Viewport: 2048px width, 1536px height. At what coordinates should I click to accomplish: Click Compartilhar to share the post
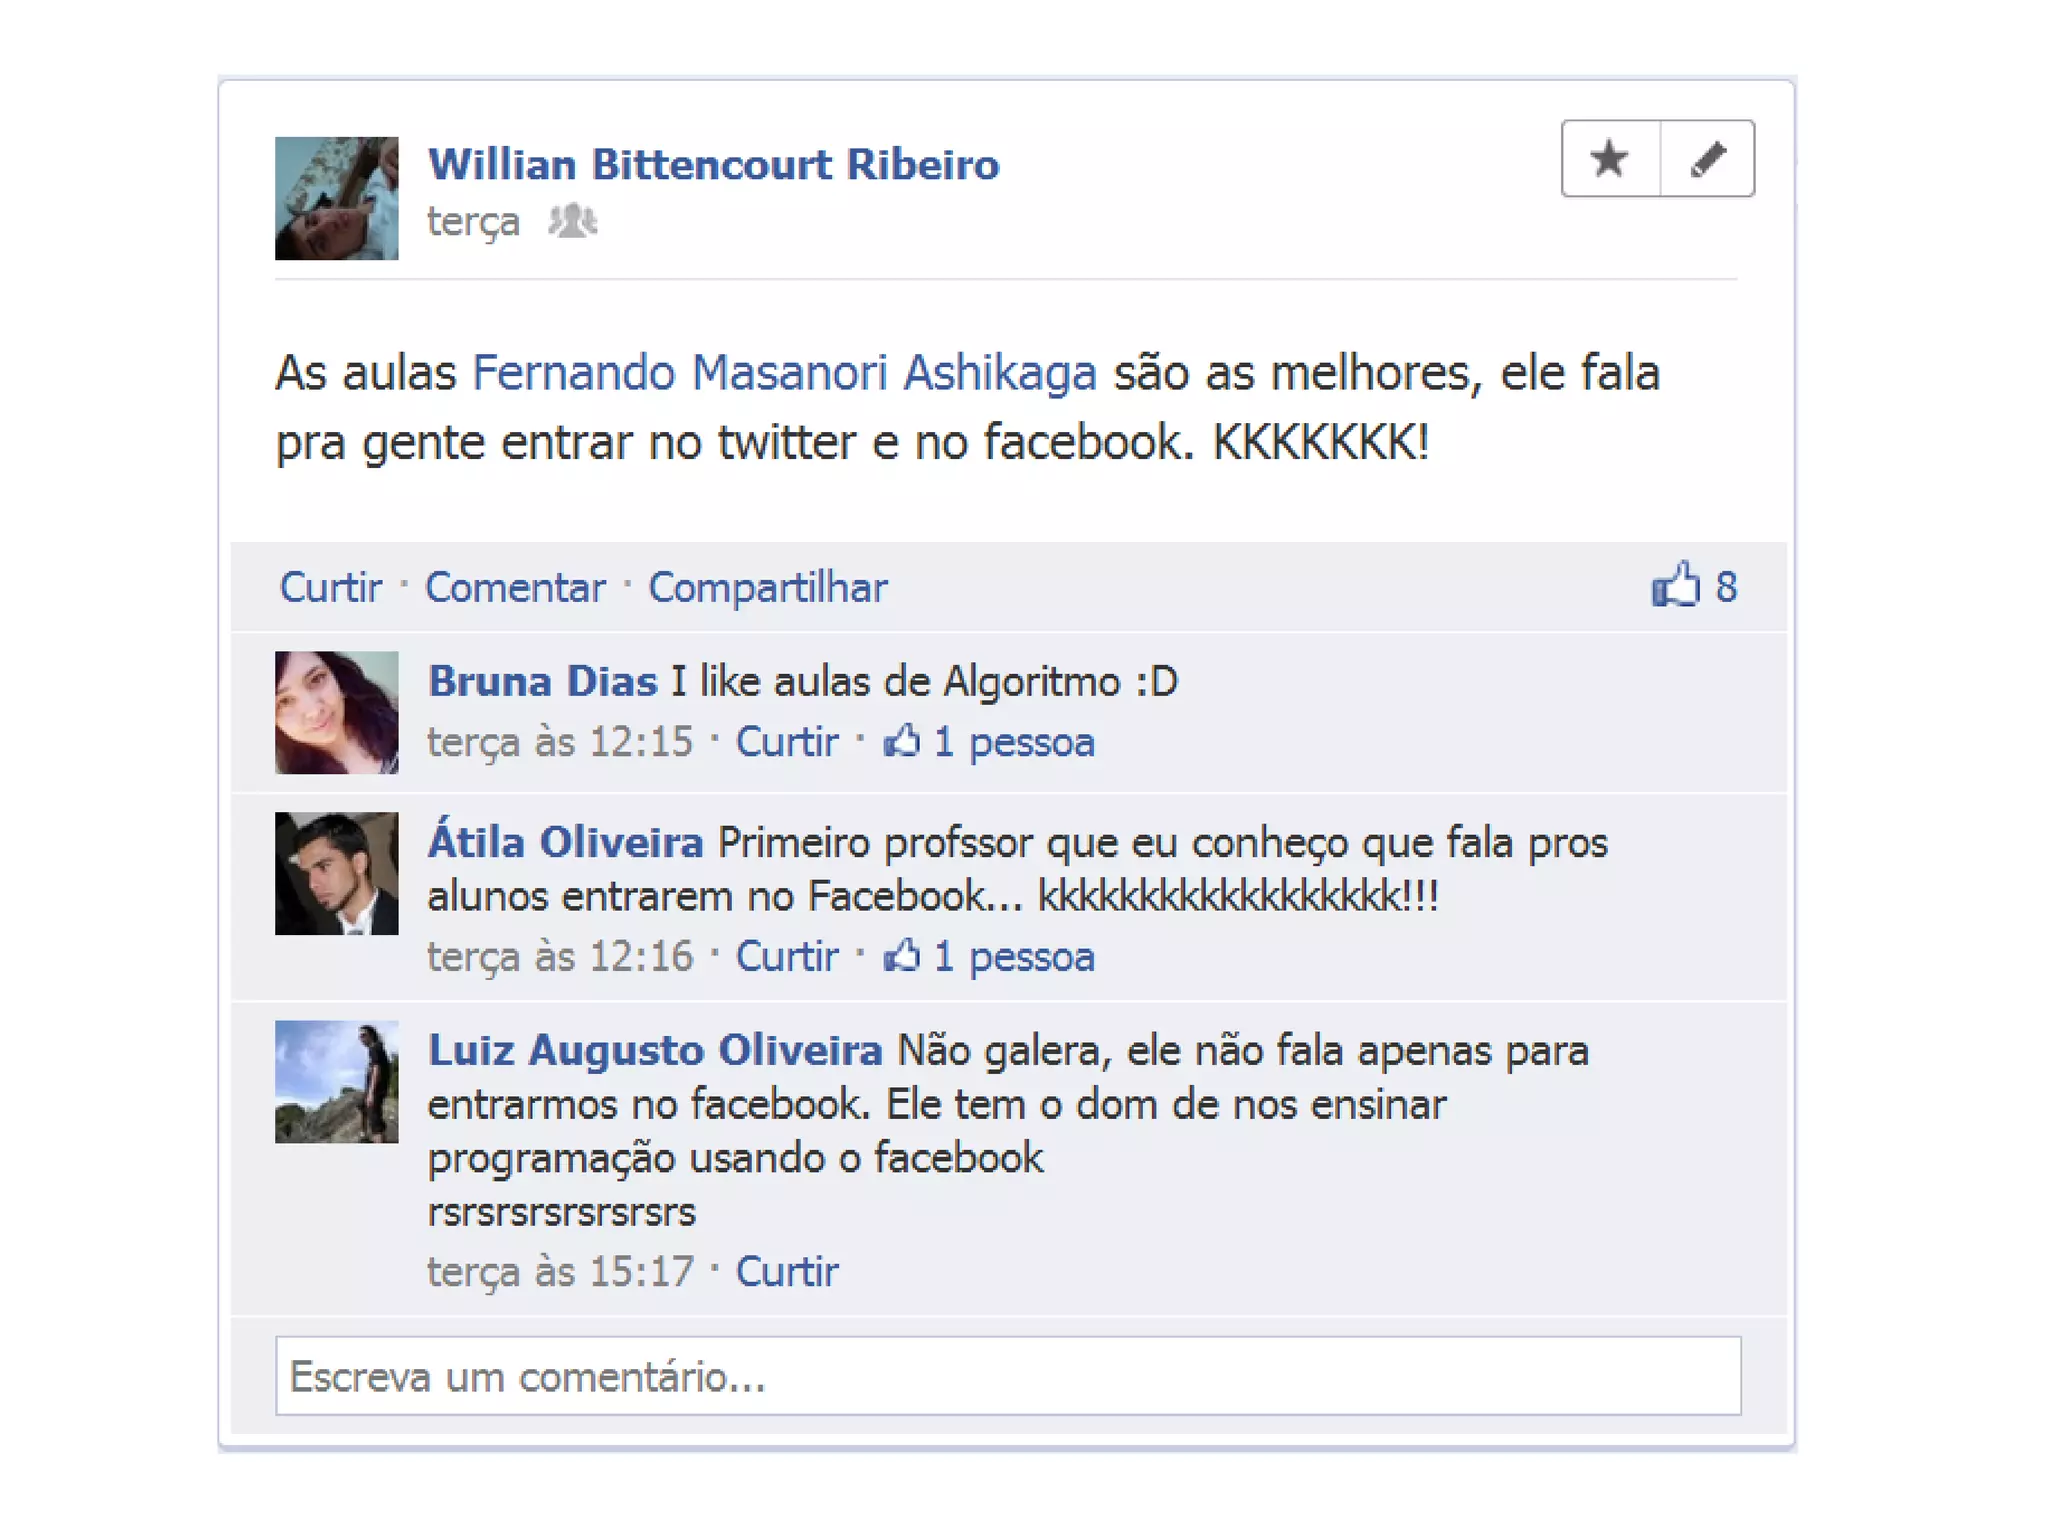(x=768, y=587)
